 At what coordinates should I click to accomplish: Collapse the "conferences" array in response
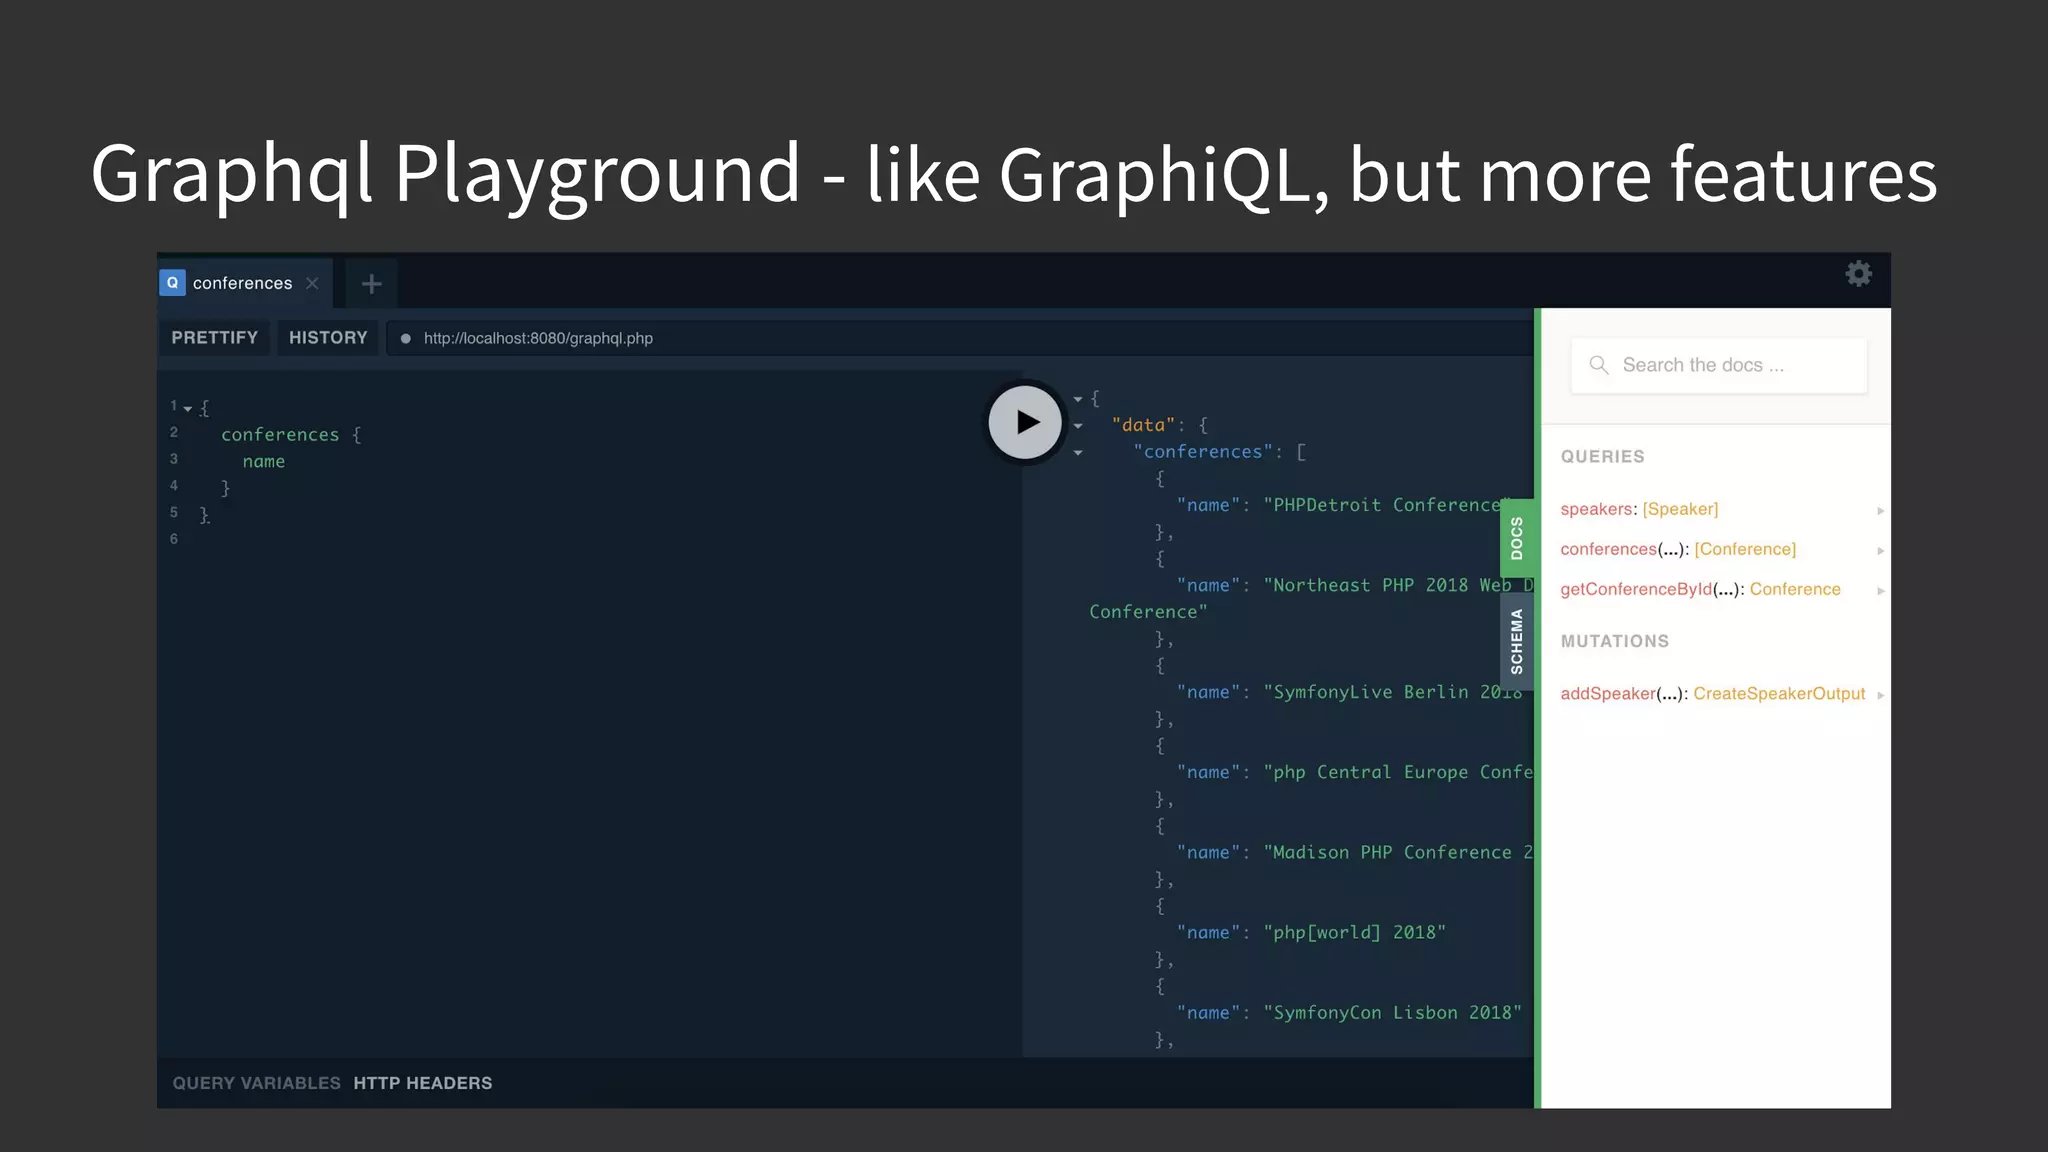[x=1078, y=453]
